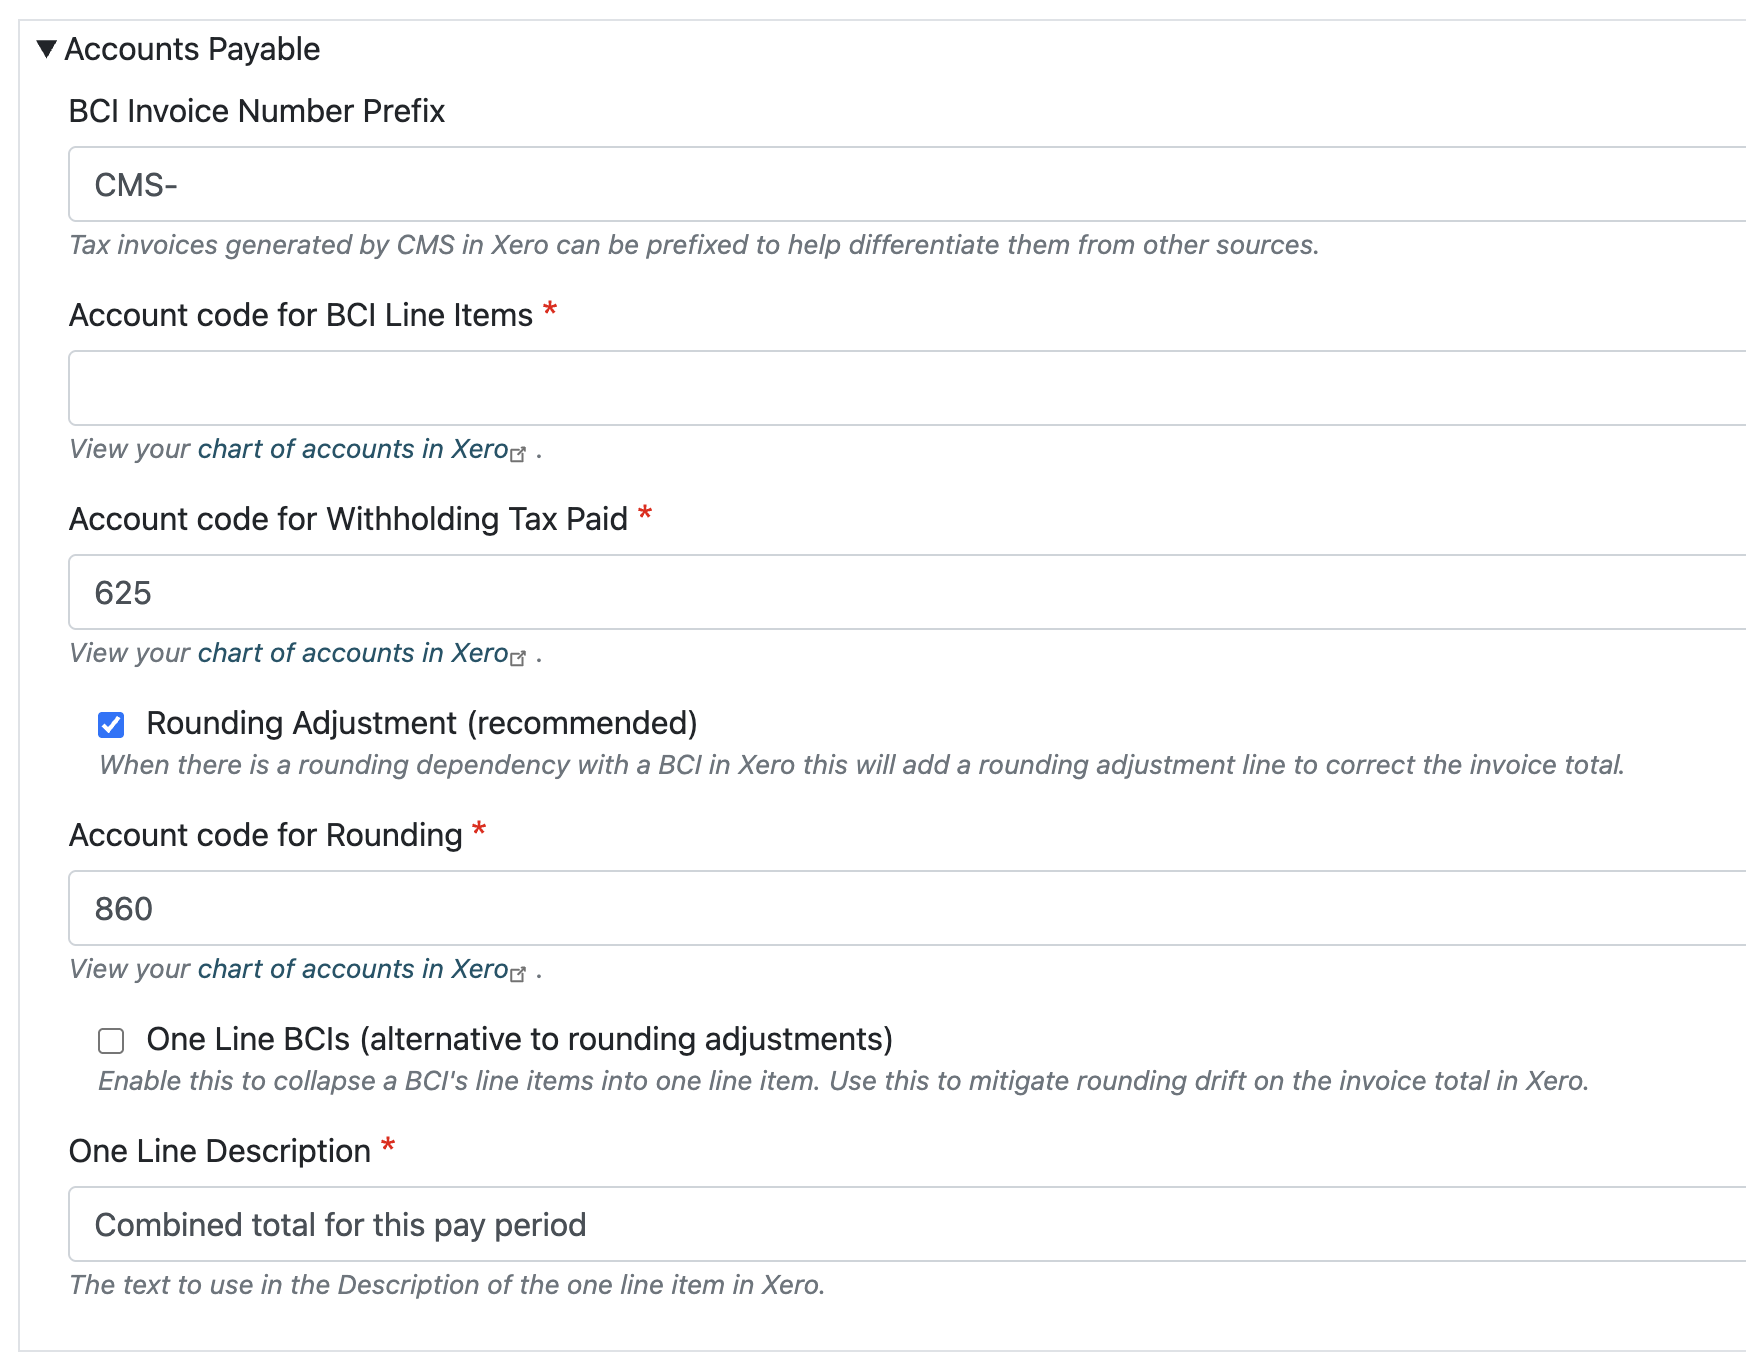Open chart of accounts link under Withholding Tax Paid
Viewport: 1746px width, 1372px height.
pos(352,653)
